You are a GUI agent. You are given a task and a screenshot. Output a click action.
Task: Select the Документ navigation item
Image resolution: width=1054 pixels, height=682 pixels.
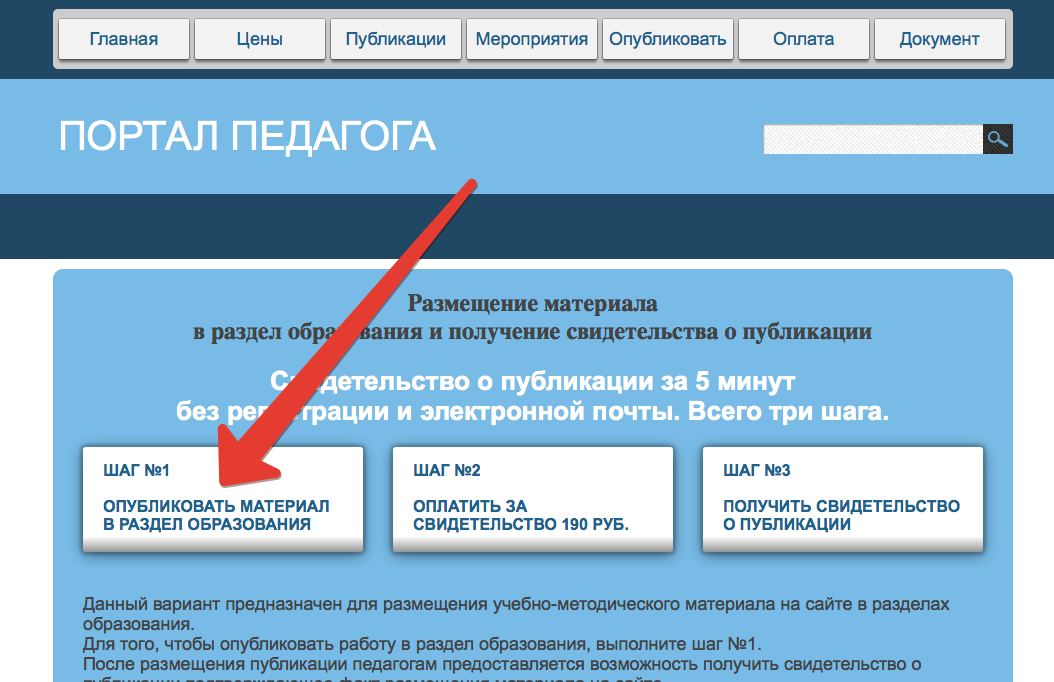tap(939, 39)
